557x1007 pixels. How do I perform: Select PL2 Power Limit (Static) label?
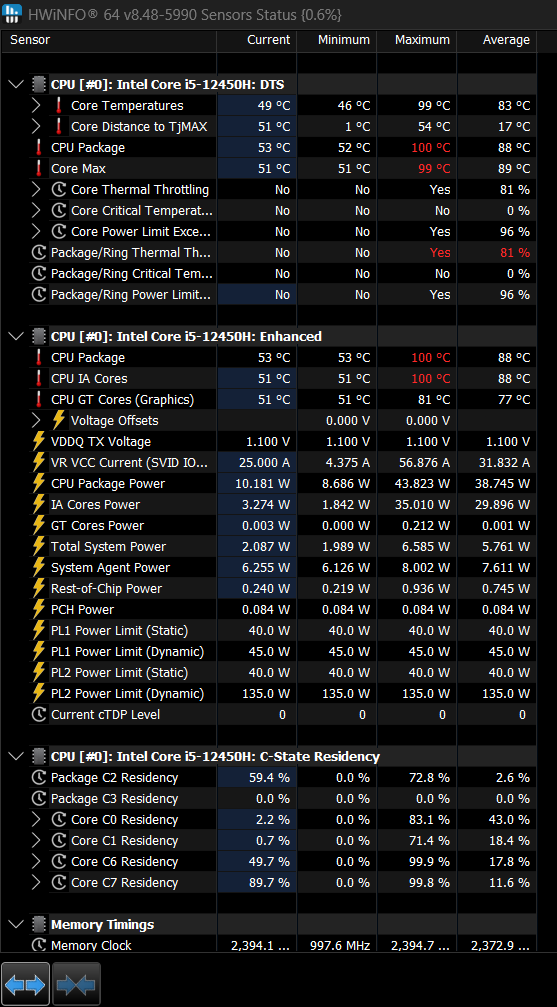click(x=119, y=673)
